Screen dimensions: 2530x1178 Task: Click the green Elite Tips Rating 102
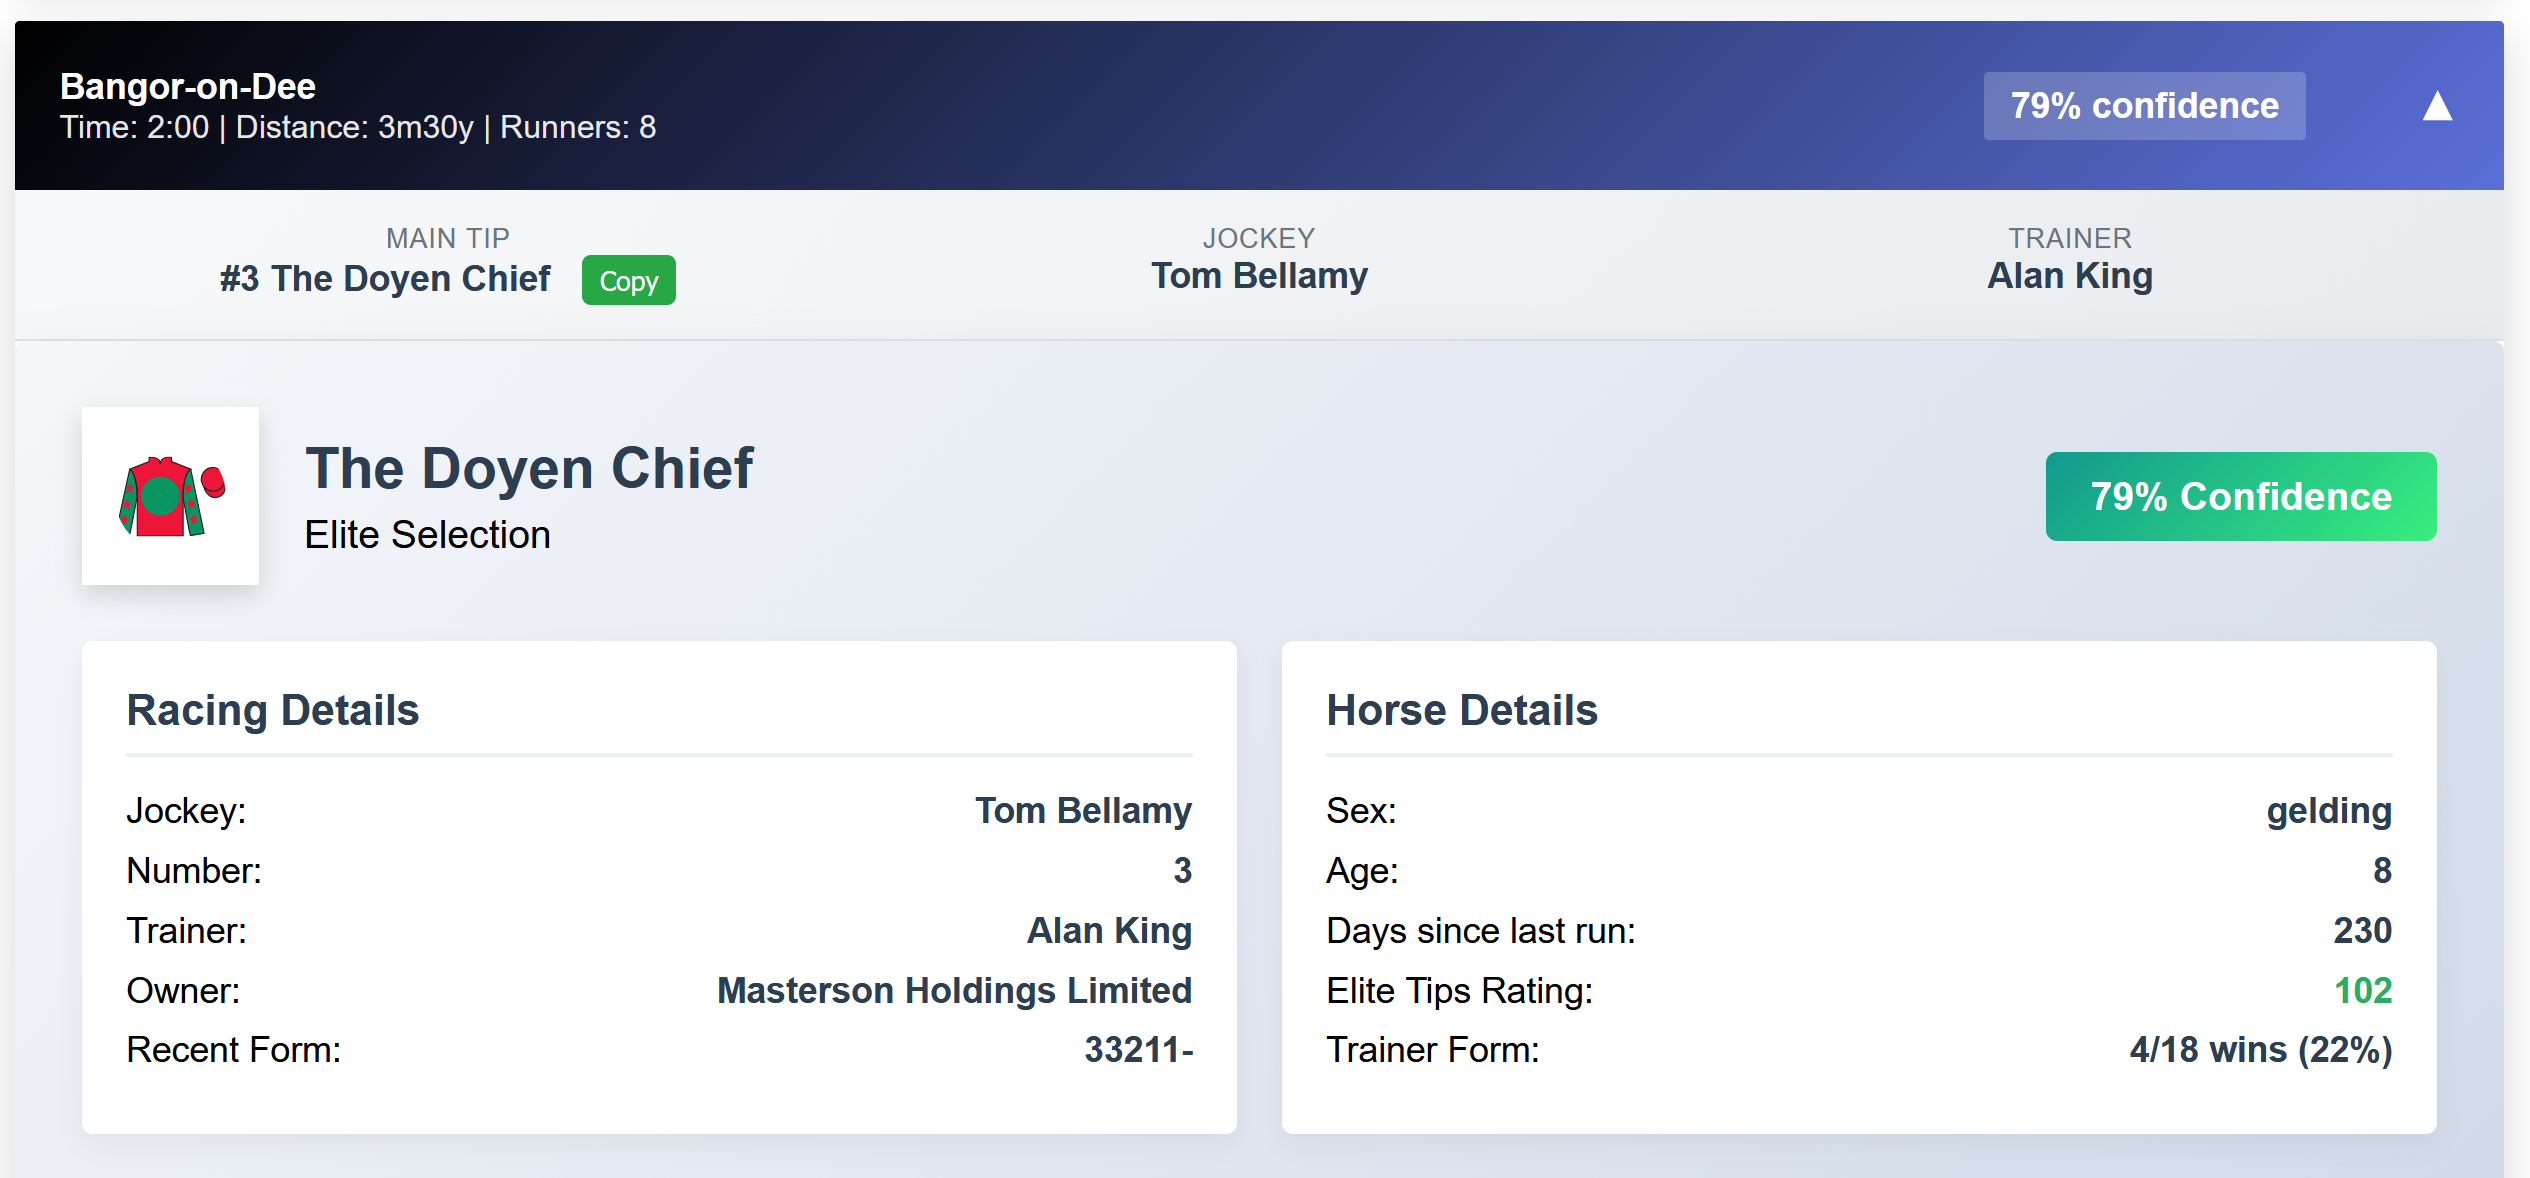(x=2362, y=991)
